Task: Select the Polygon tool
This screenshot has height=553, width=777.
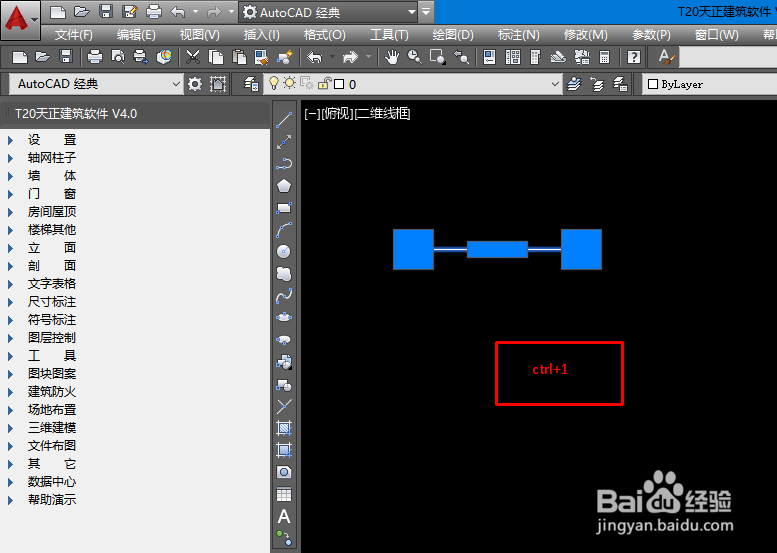Action: 284,186
